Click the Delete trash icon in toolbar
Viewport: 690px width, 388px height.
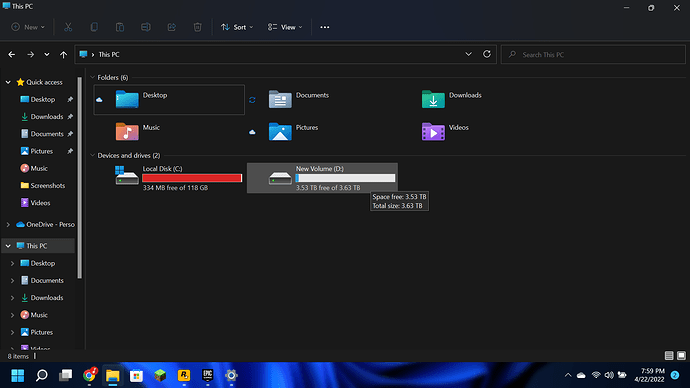(198, 27)
